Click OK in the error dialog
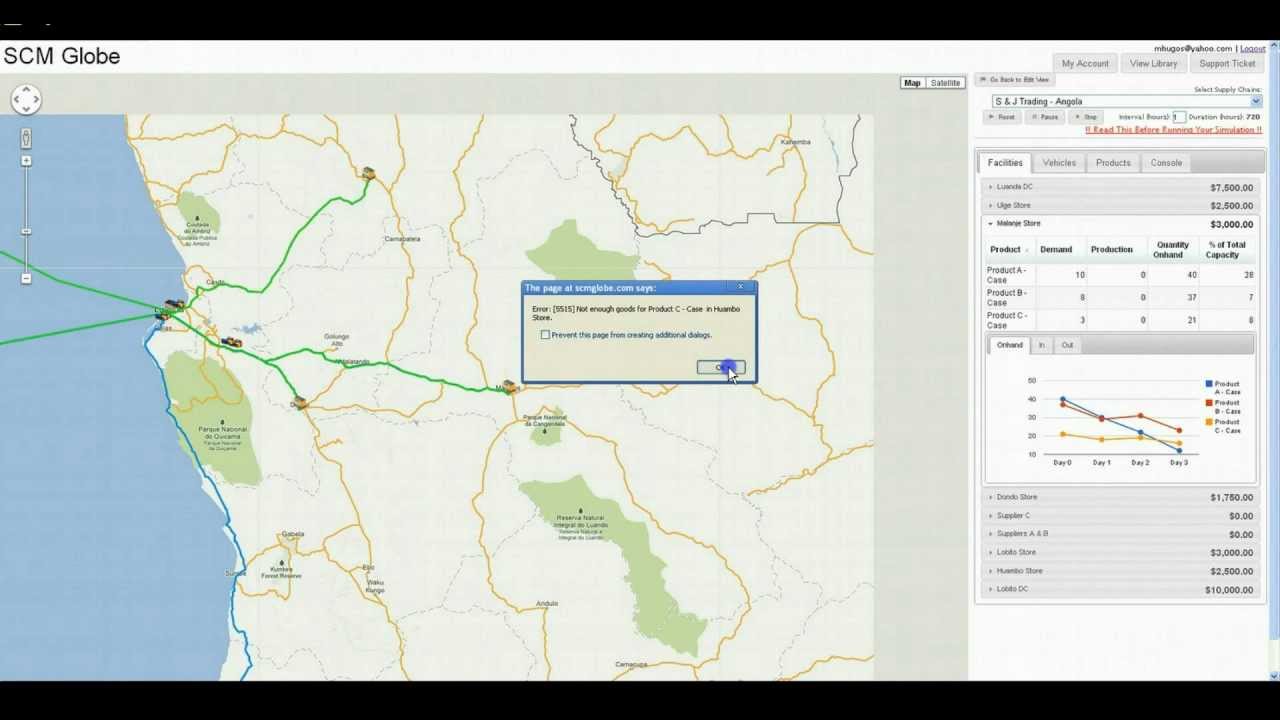Image resolution: width=1280 pixels, height=720 pixels. tap(720, 367)
